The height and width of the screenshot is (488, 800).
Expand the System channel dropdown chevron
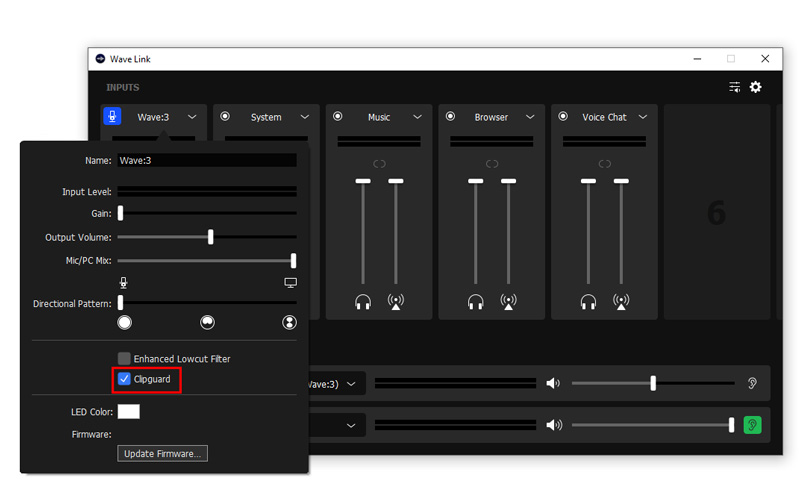(305, 117)
